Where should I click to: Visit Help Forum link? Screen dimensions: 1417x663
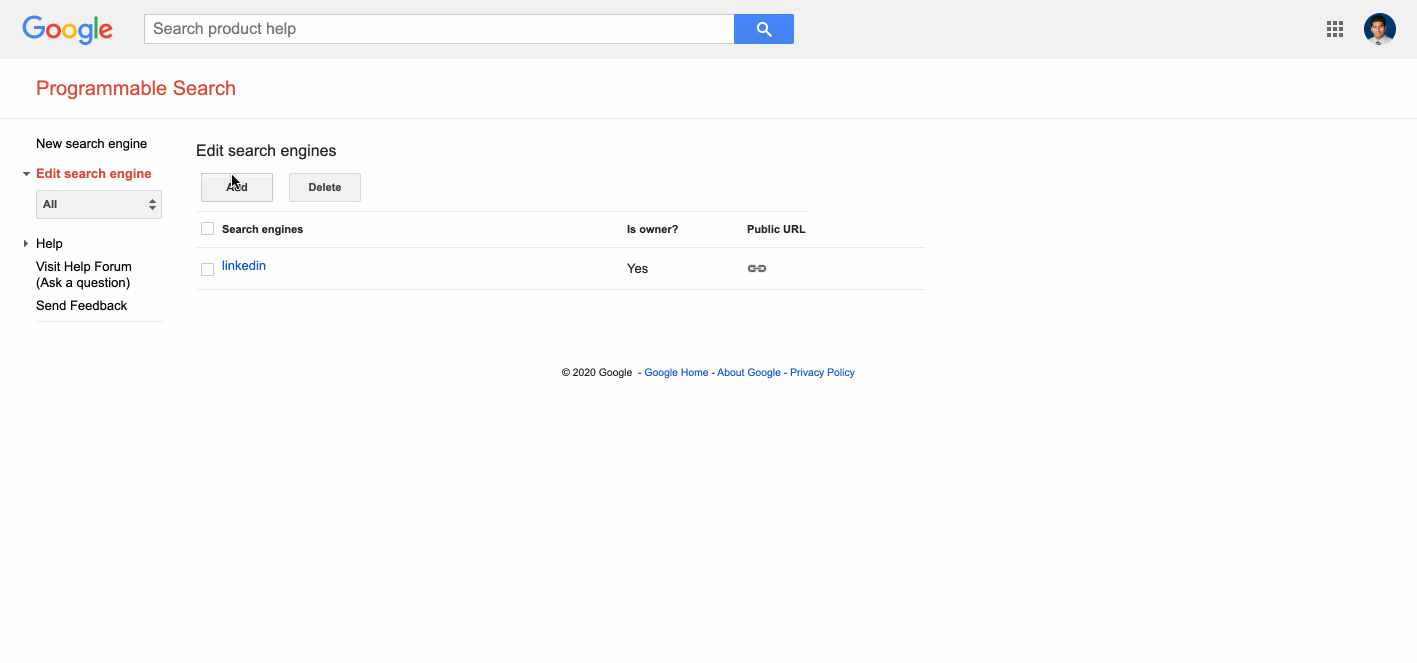tap(84, 275)
